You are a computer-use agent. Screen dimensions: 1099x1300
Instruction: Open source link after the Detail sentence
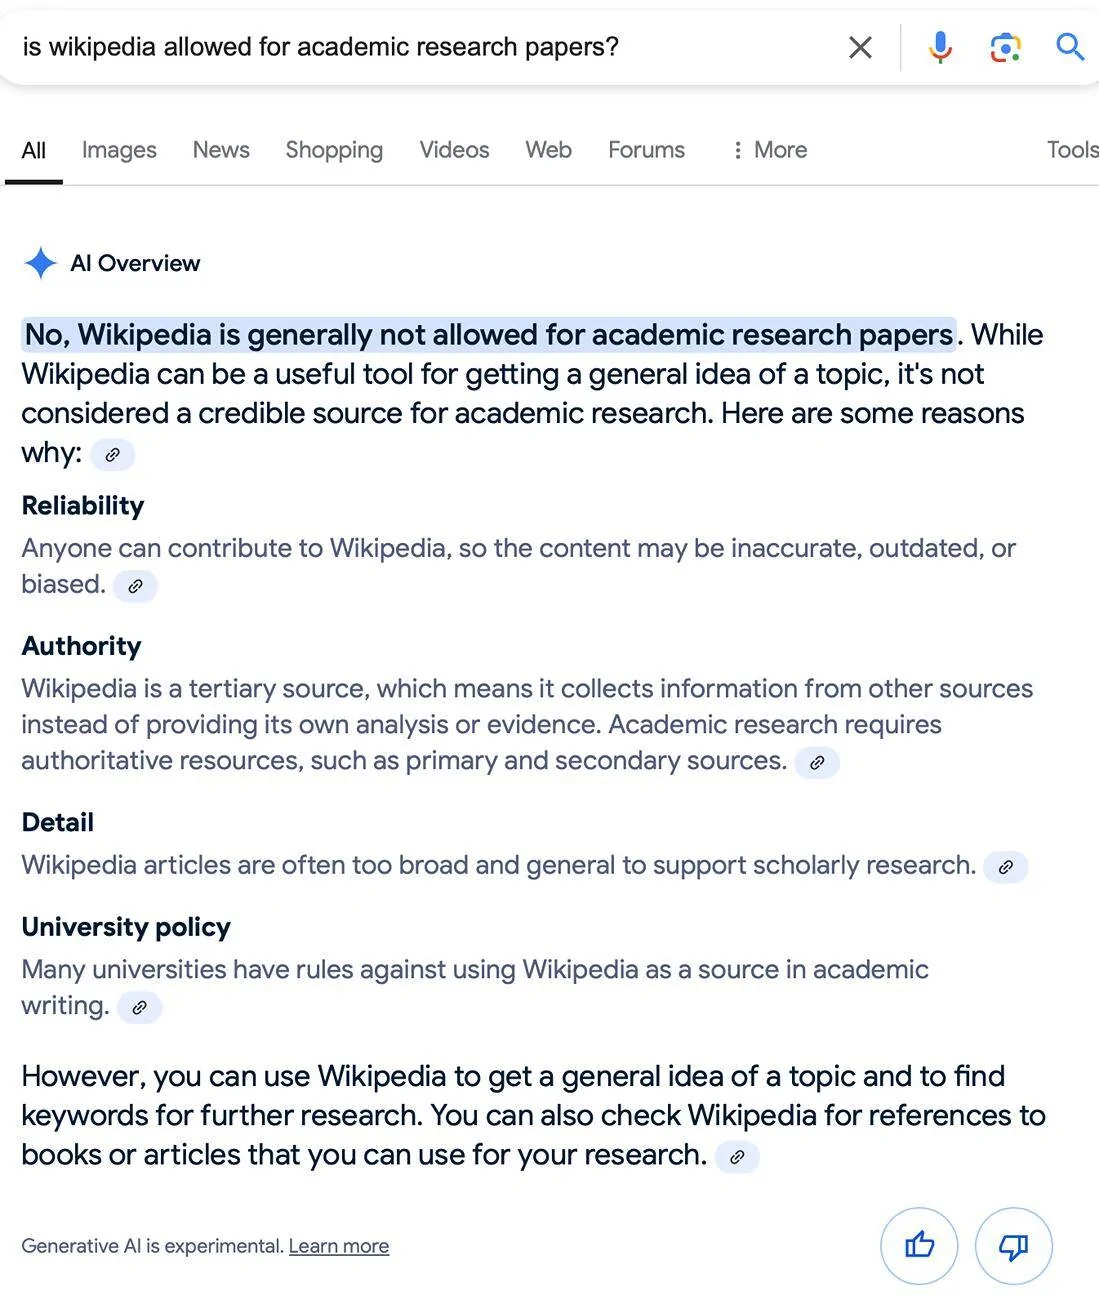click(x=1006, y=867)
